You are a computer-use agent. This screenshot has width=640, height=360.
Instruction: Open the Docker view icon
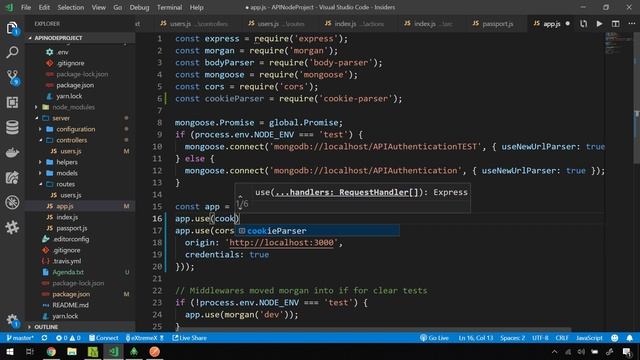point(12,153)
